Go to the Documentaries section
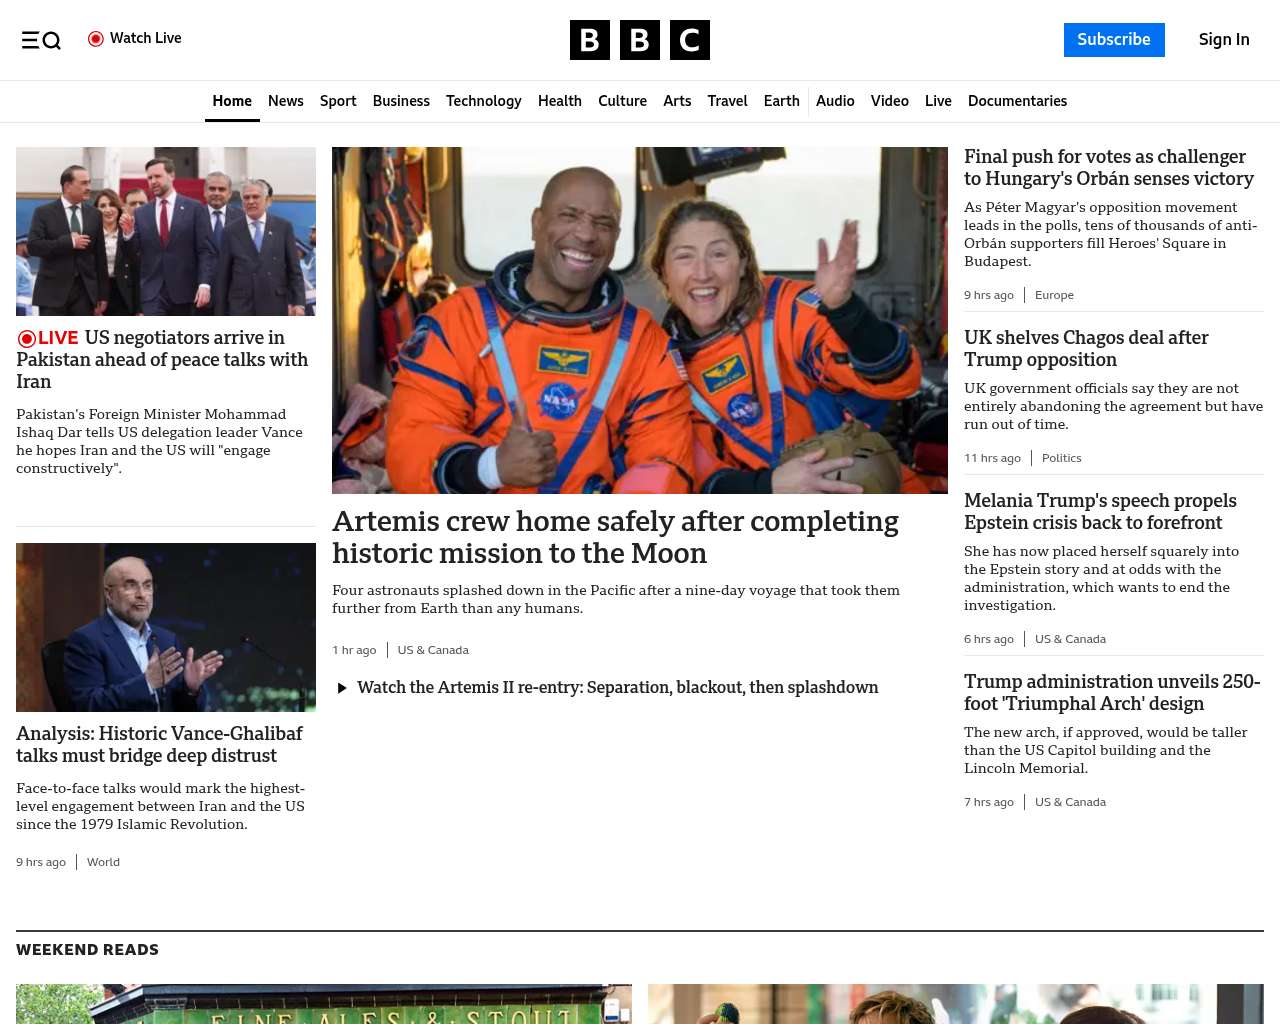Image resolution: width=1280 pixels, height=1024 pixels. 1017,101
